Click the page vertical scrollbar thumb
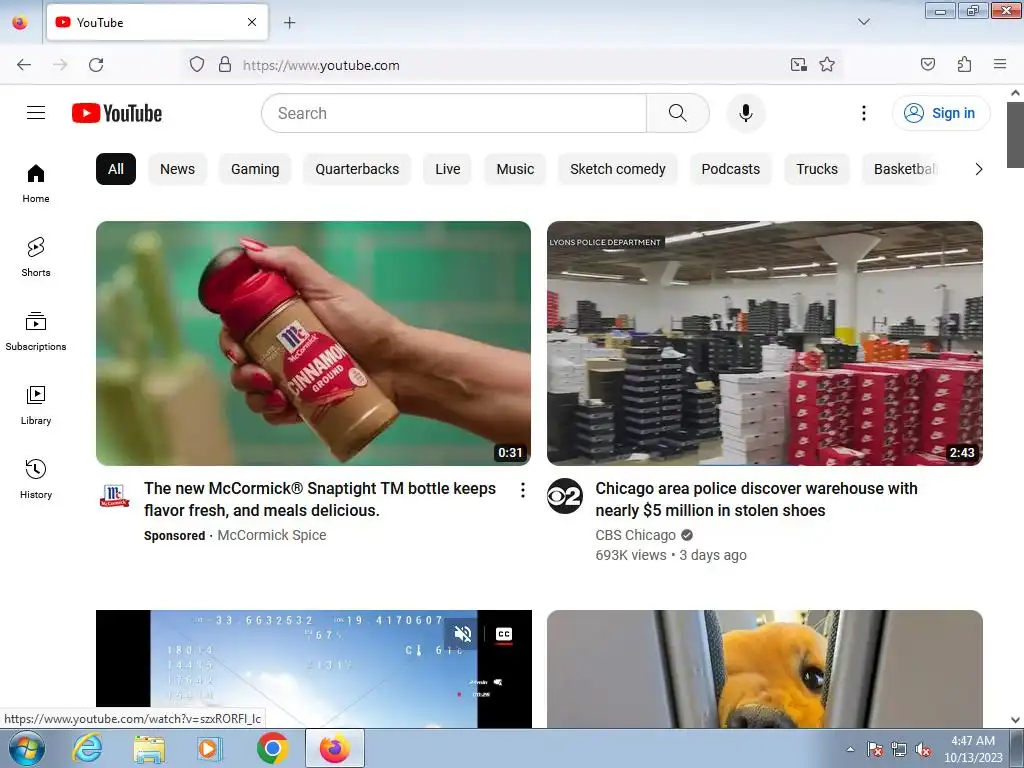 point(1015,135)
